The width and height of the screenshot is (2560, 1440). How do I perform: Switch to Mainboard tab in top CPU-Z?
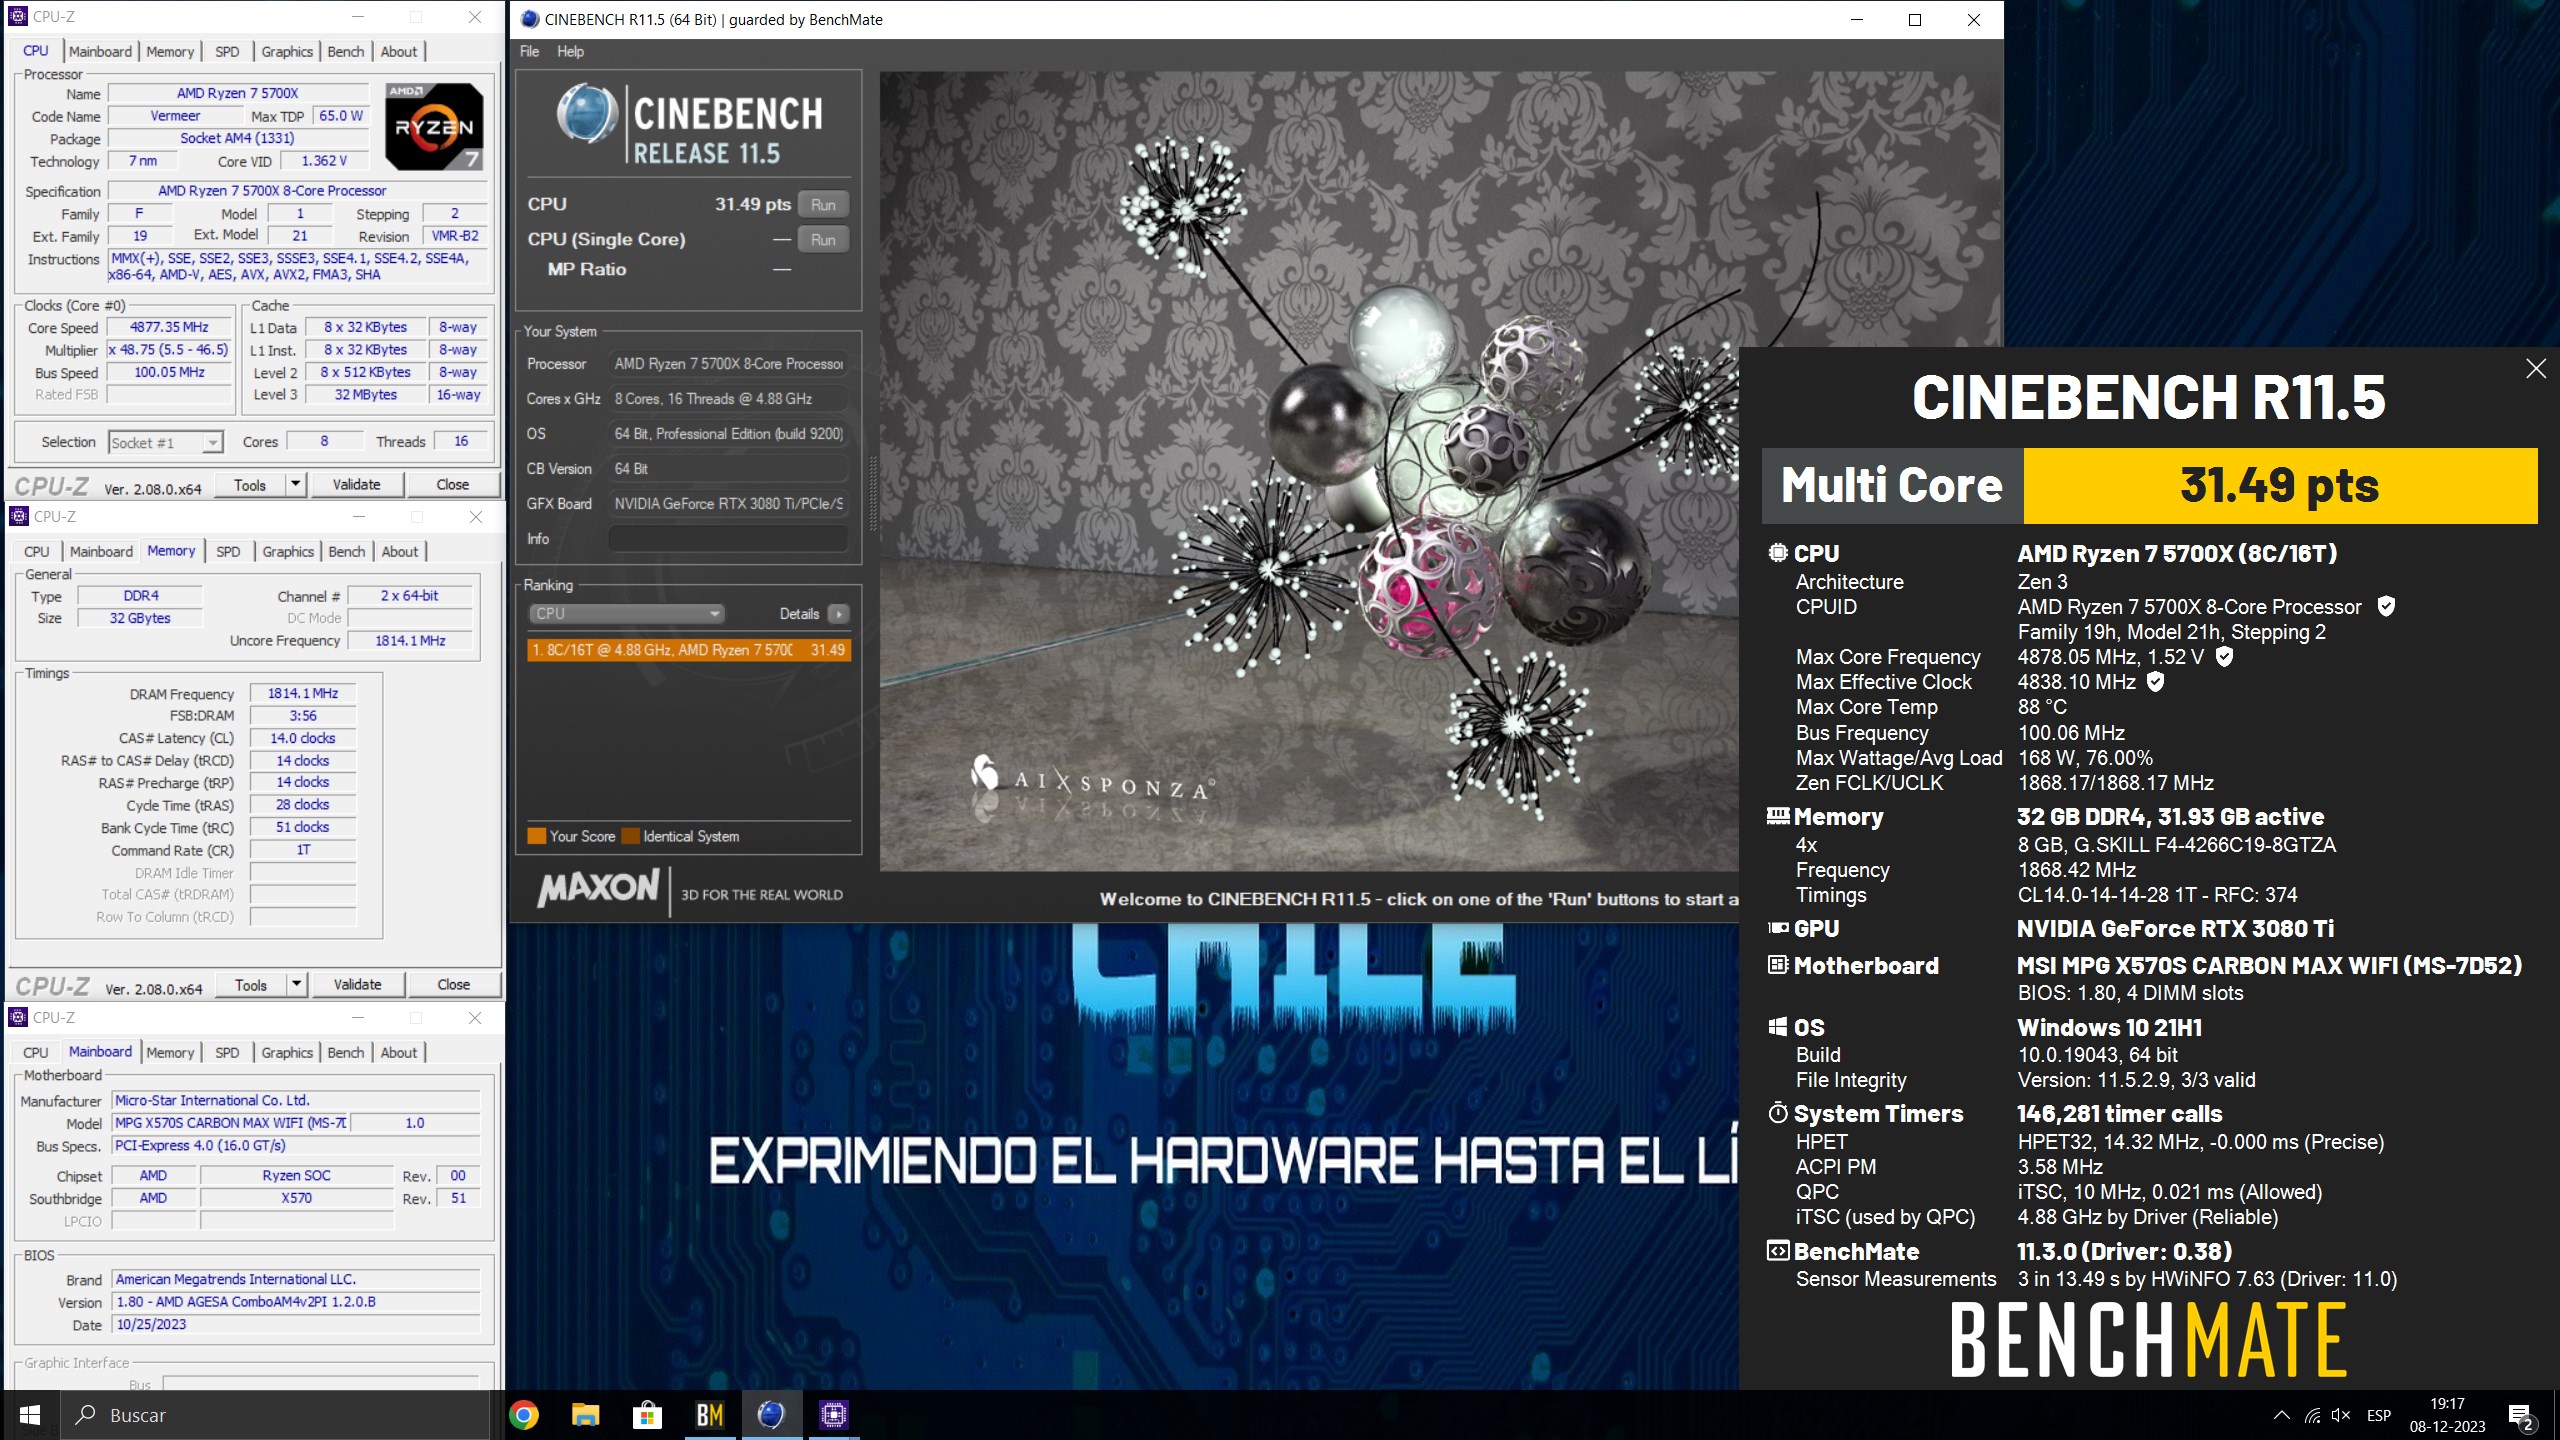coord(100,52)
